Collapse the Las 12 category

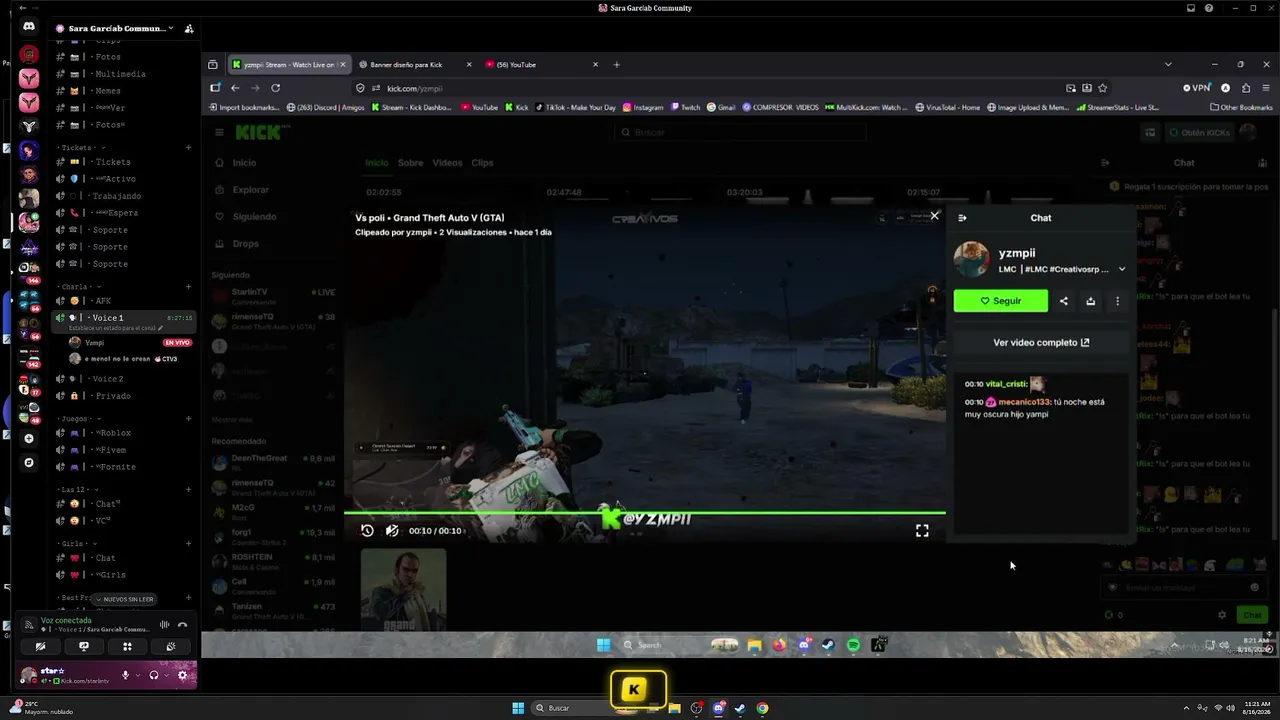tap(76, 490)
